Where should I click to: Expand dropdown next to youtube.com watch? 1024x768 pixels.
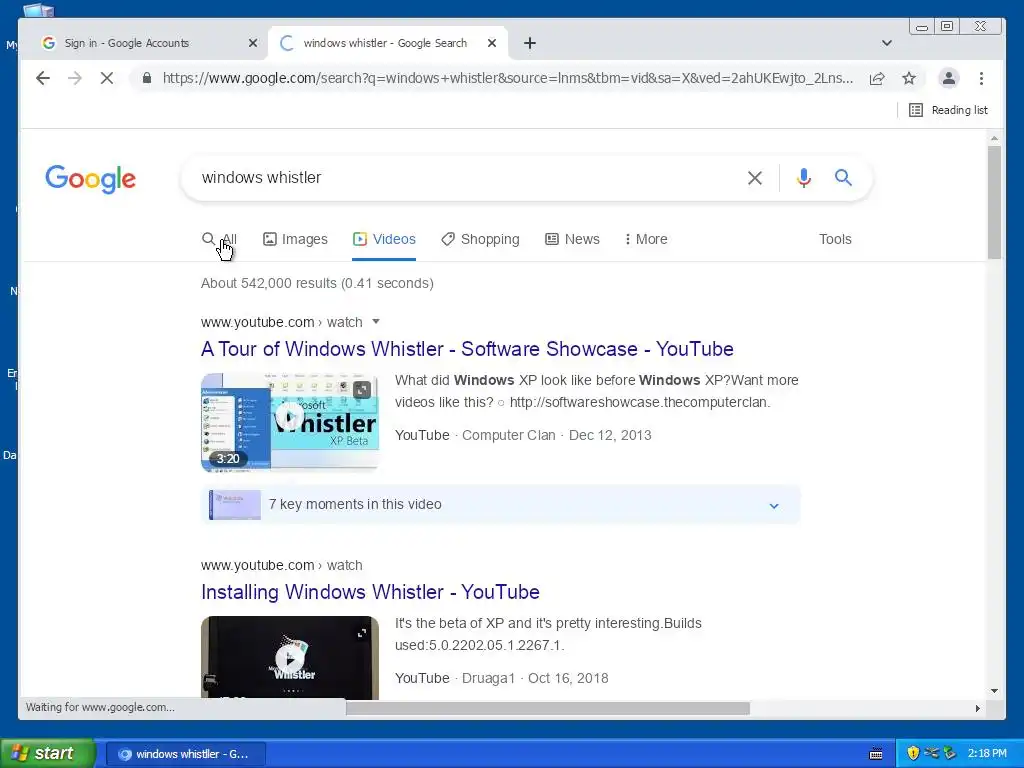point(376,321)
